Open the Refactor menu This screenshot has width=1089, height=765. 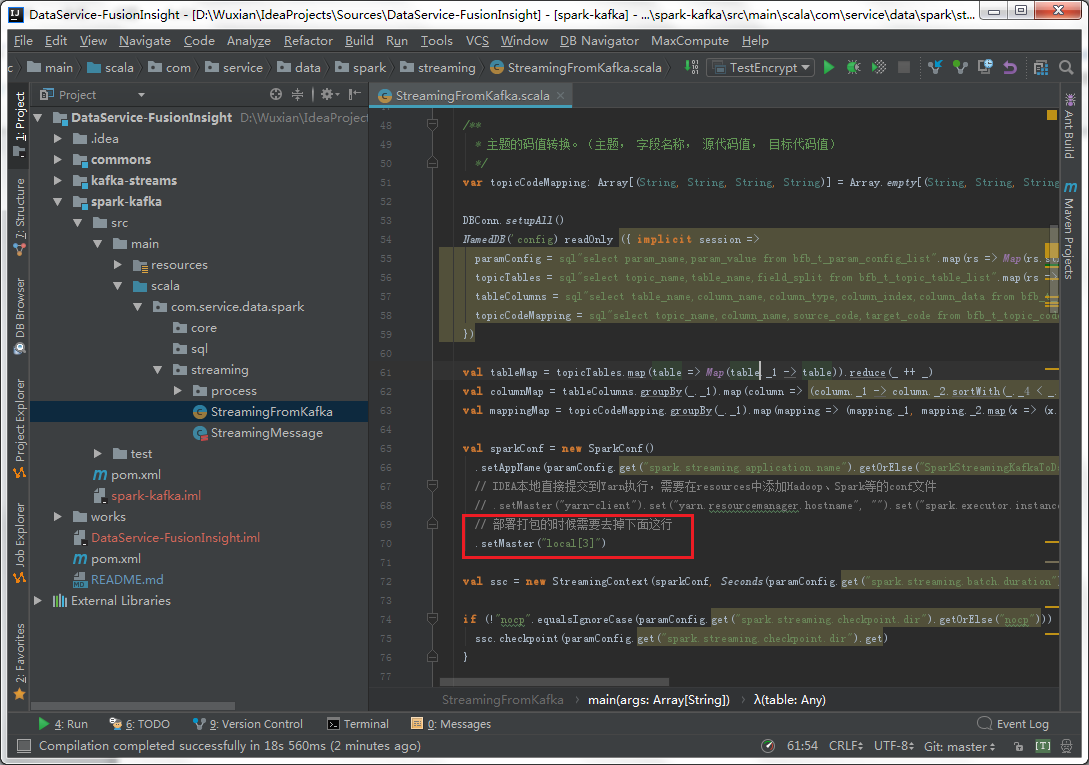point(308,41)
